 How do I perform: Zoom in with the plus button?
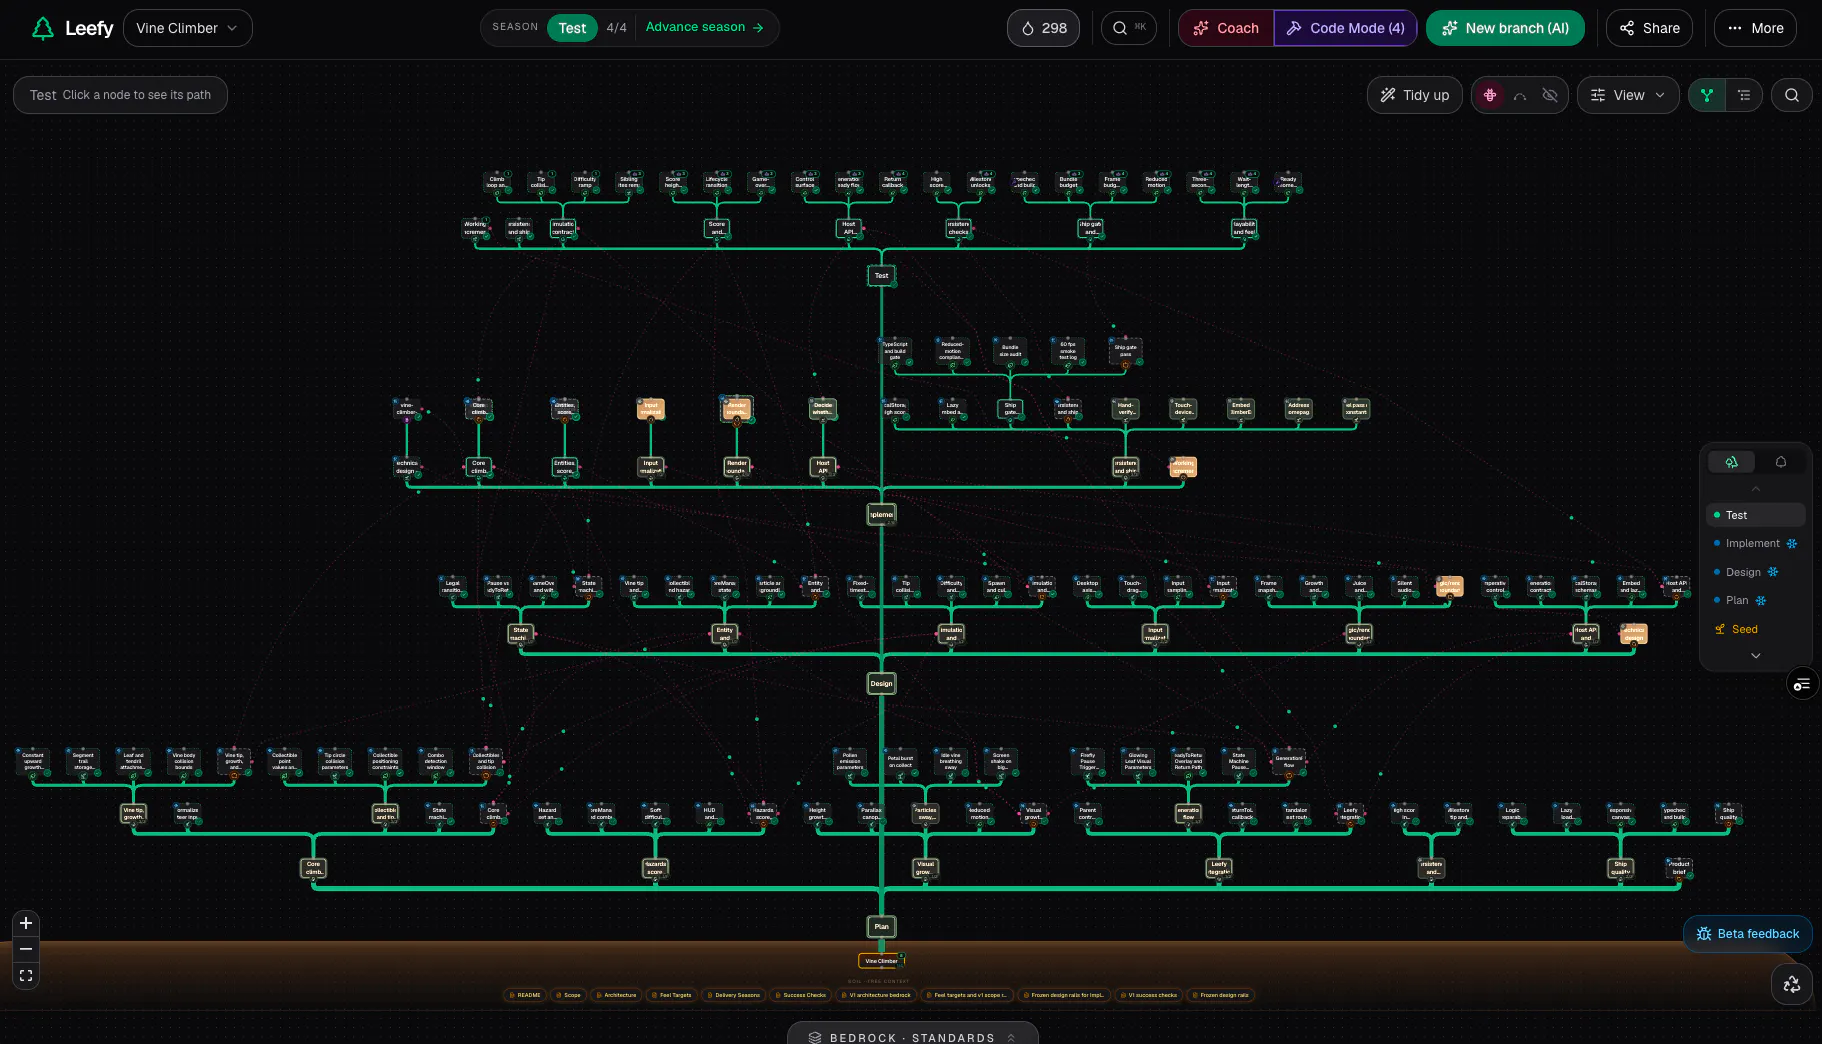[x=26, y=923]
